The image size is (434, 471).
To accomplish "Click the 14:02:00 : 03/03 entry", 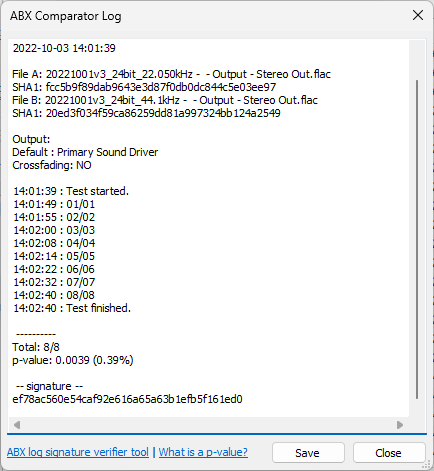I will pos(54,230).
